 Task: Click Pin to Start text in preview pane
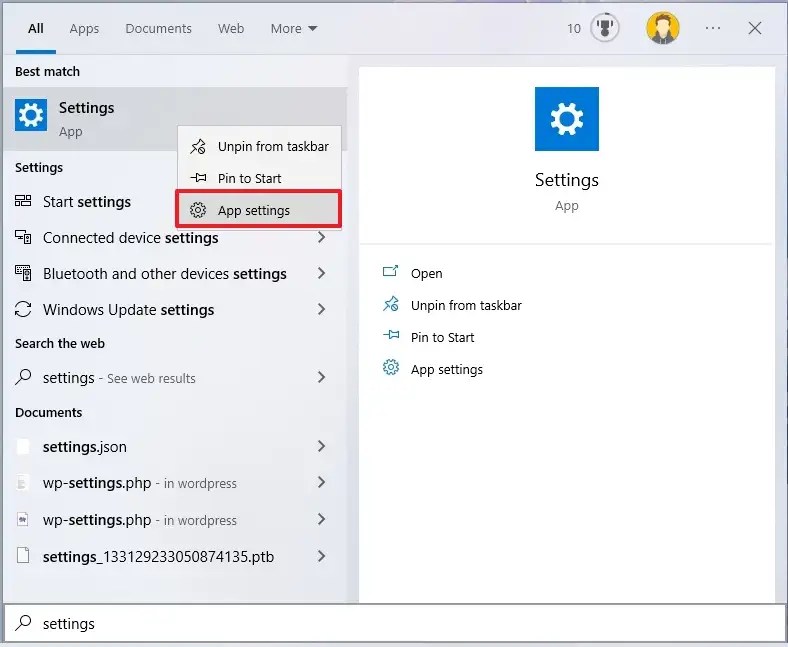[x=442, y=337]
